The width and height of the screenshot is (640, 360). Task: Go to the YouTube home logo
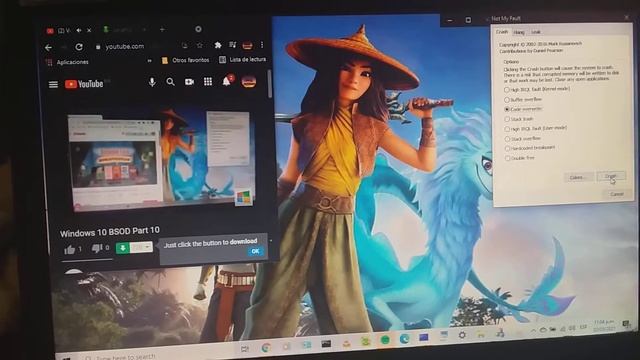(x=84, y=84)
